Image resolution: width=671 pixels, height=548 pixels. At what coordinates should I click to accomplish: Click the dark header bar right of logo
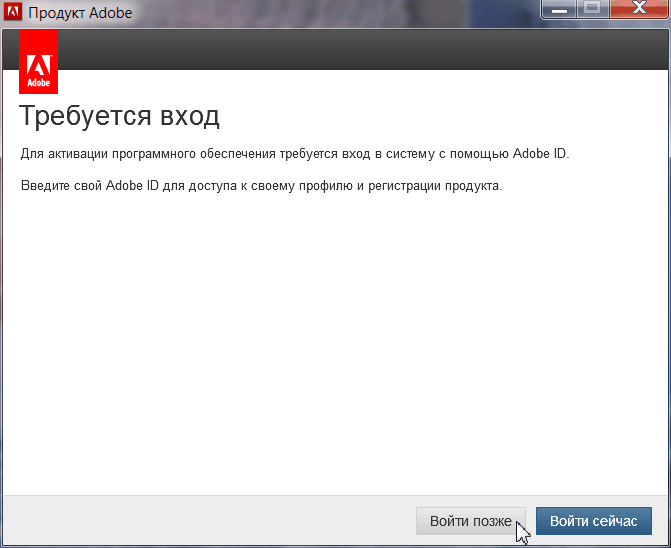coord(360,50)
